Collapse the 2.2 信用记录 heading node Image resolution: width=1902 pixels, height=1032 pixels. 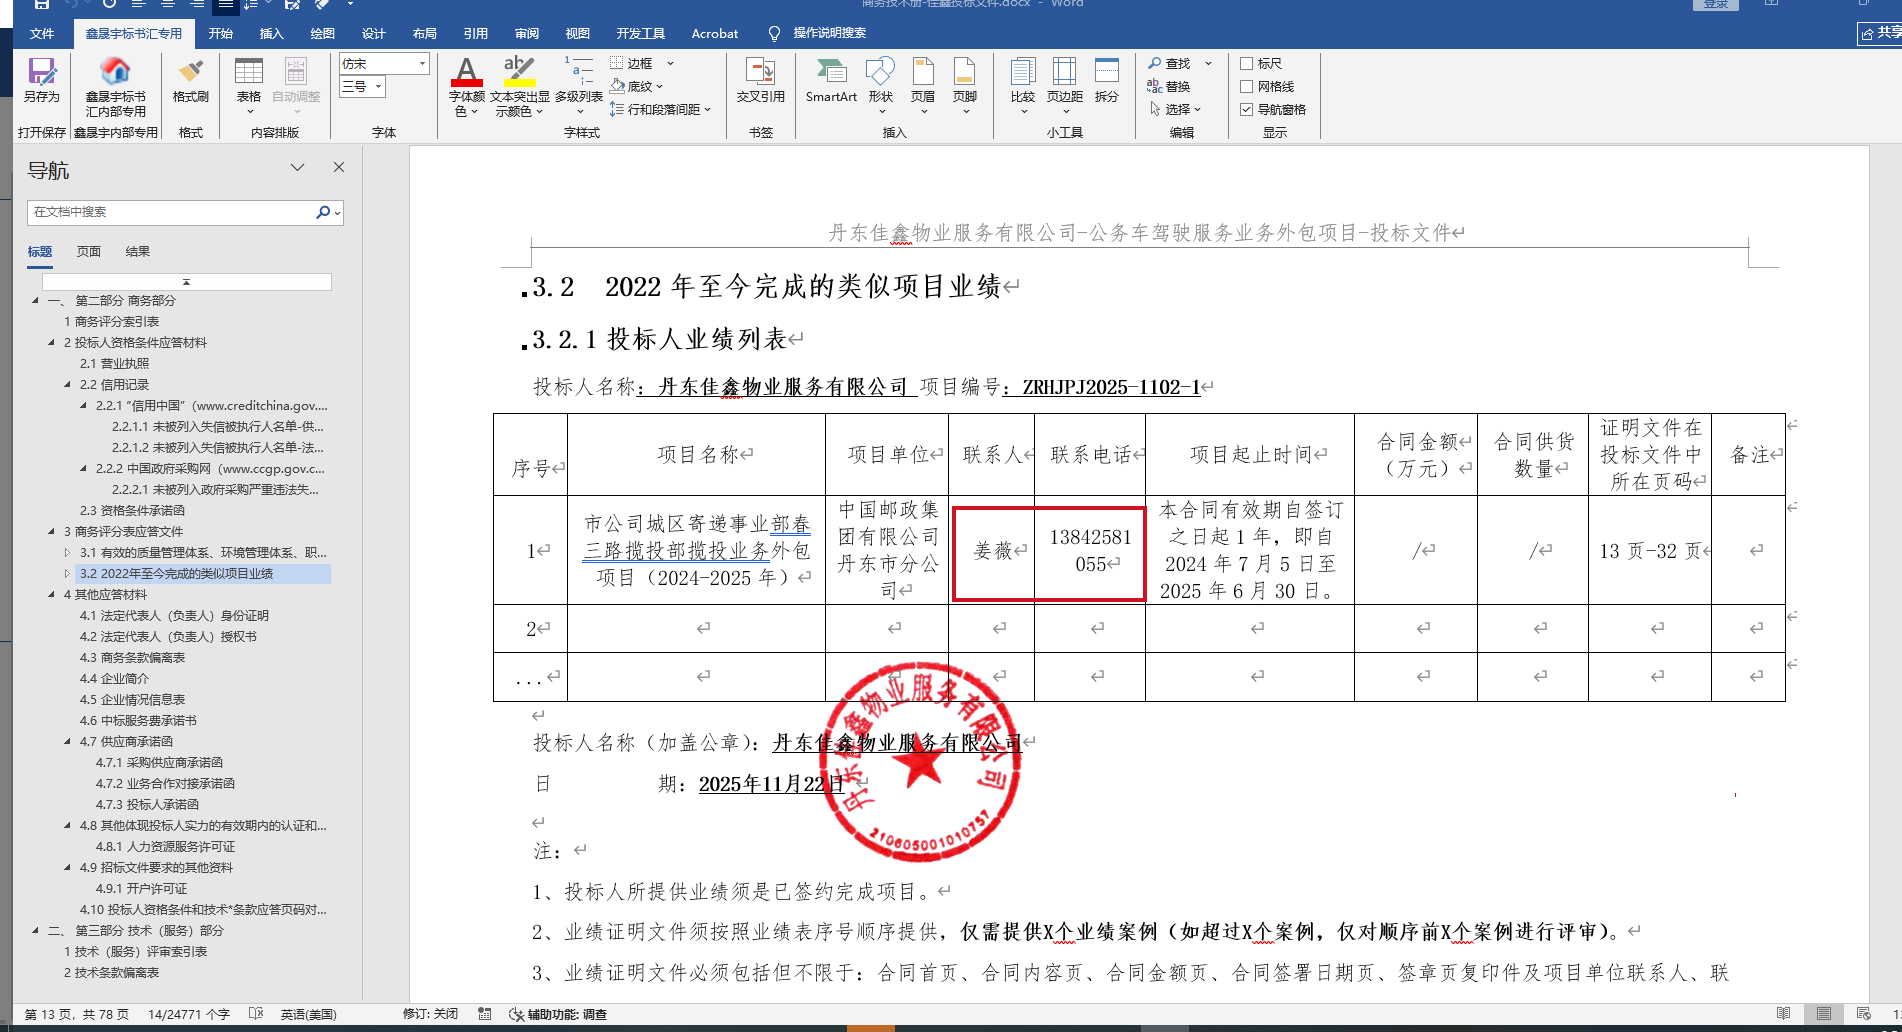pos(68,384)
